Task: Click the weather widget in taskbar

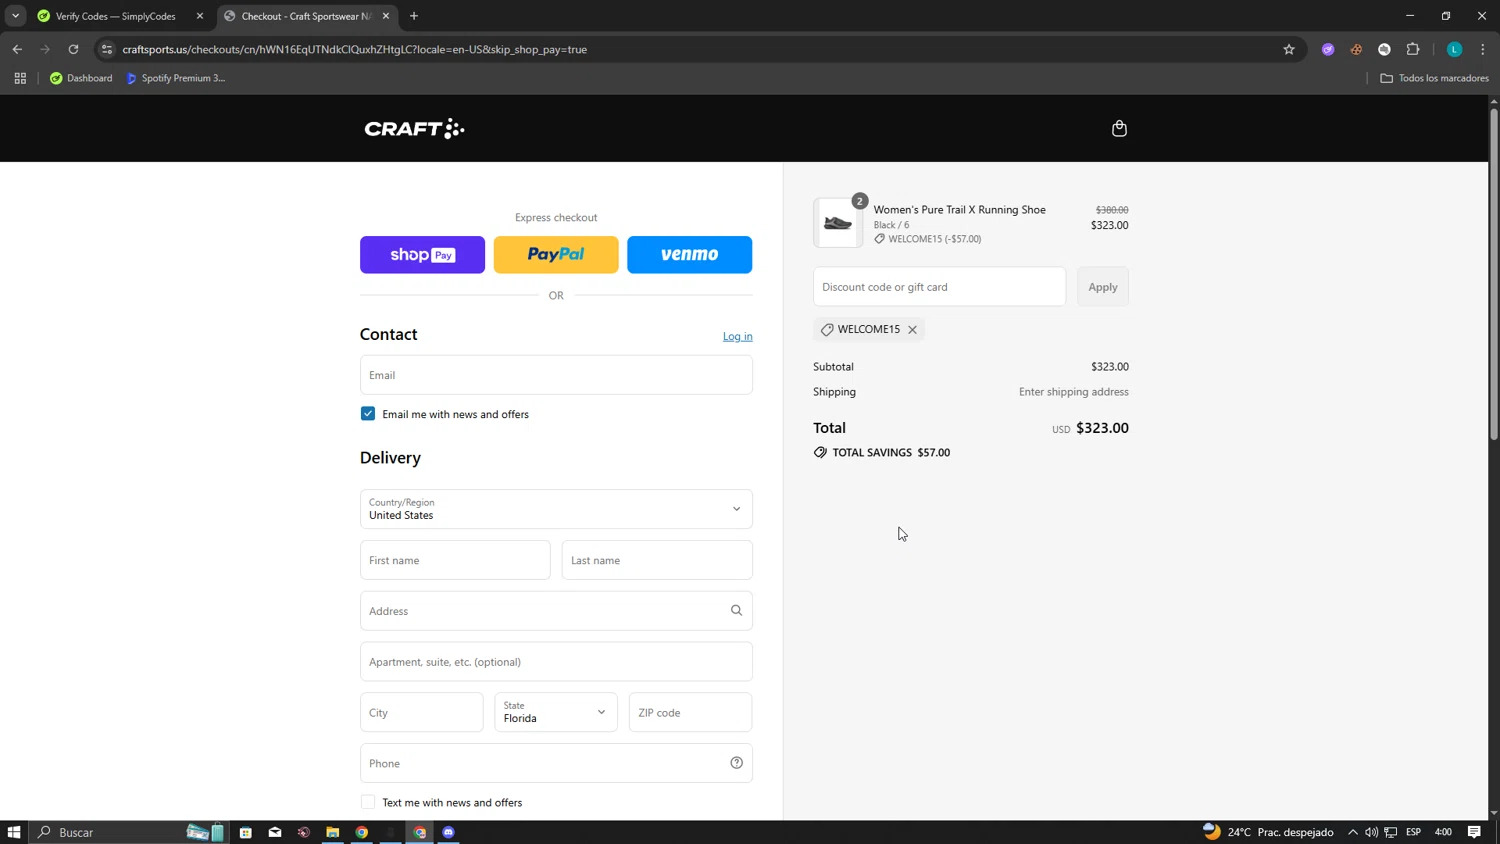Action: click(x=1268, y=832)
